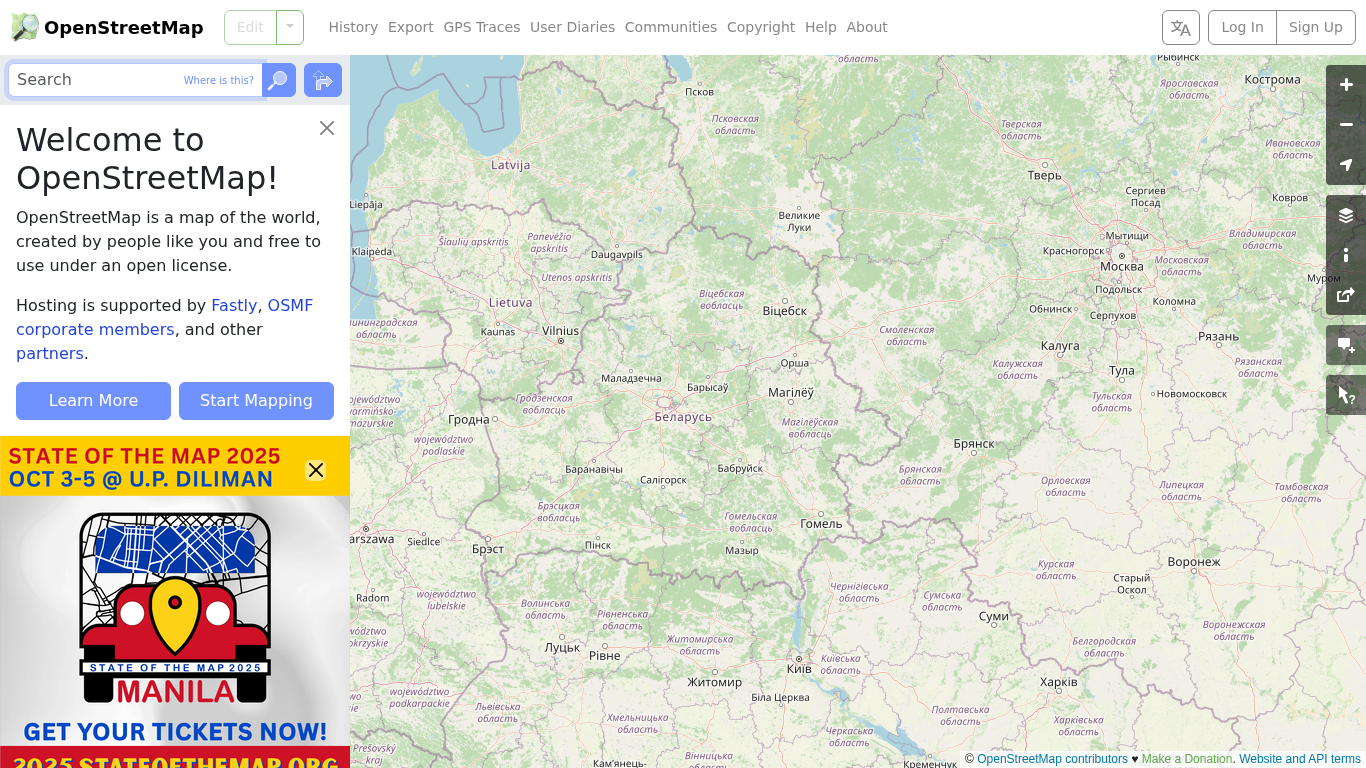This screenshot has width=1366, height=768.
Task: Zoom out with the minus icon
Action: [1346, 125]
